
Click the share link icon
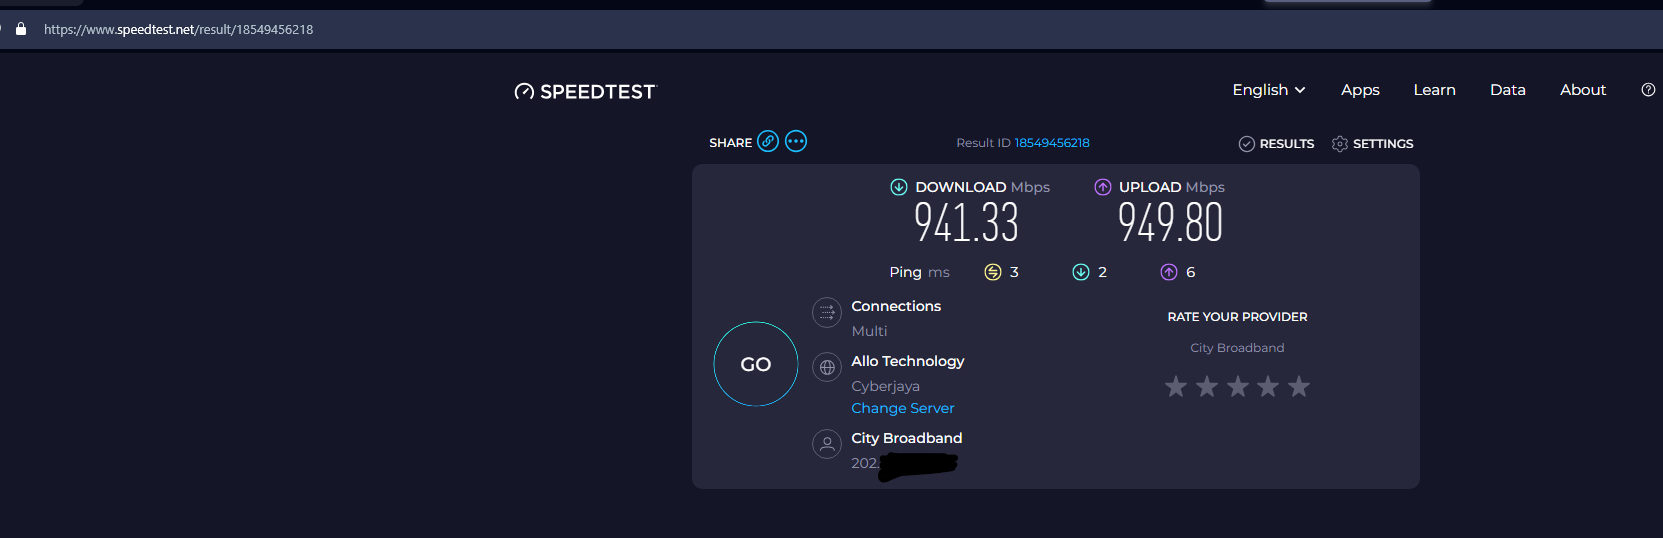point(768,141)
